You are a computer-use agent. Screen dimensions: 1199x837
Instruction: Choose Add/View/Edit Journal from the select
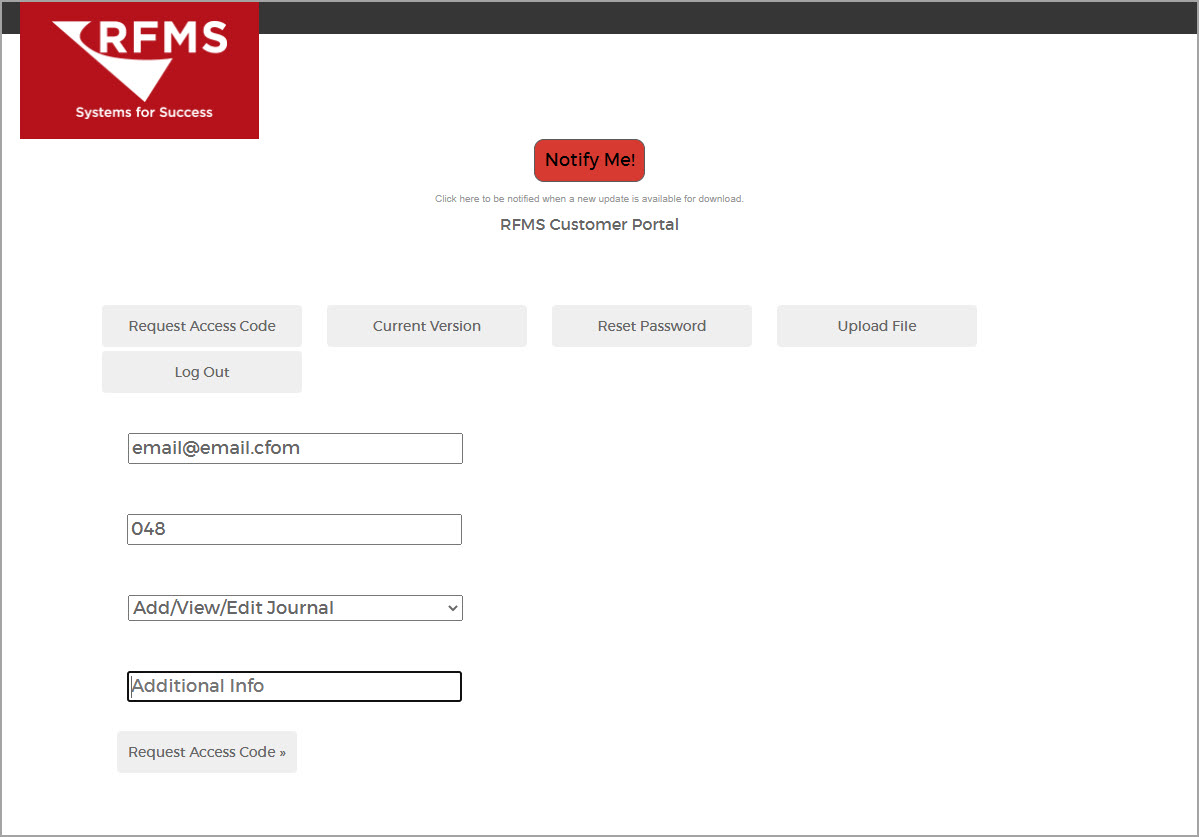tap(294, 607)
